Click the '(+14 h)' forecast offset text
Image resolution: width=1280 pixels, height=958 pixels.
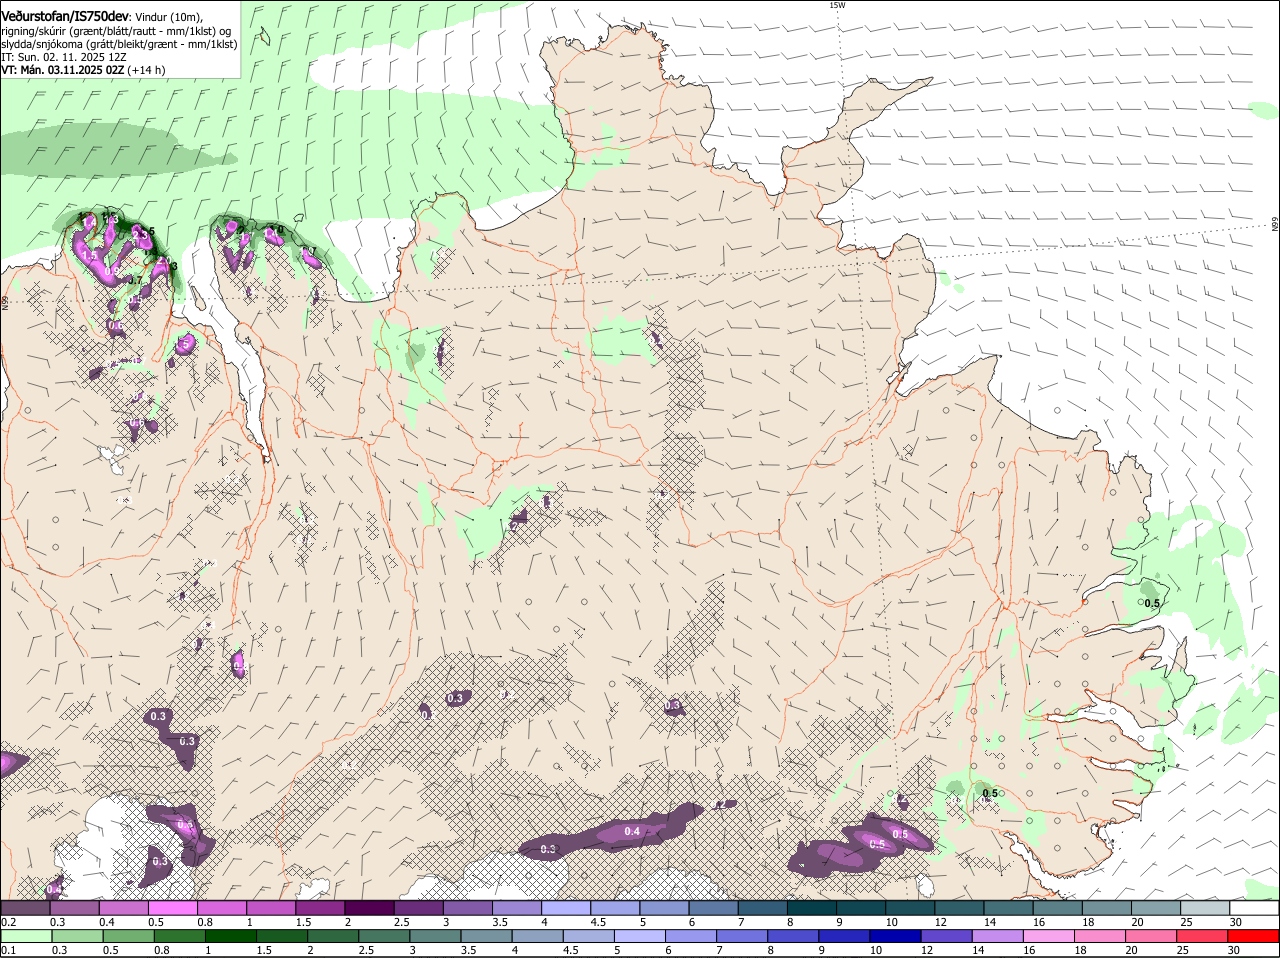coord(146,70)
